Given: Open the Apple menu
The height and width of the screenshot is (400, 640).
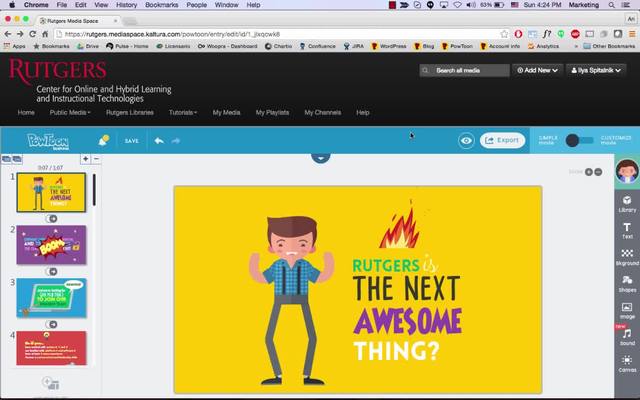Looking at the screenshot, I should point(12,5).
